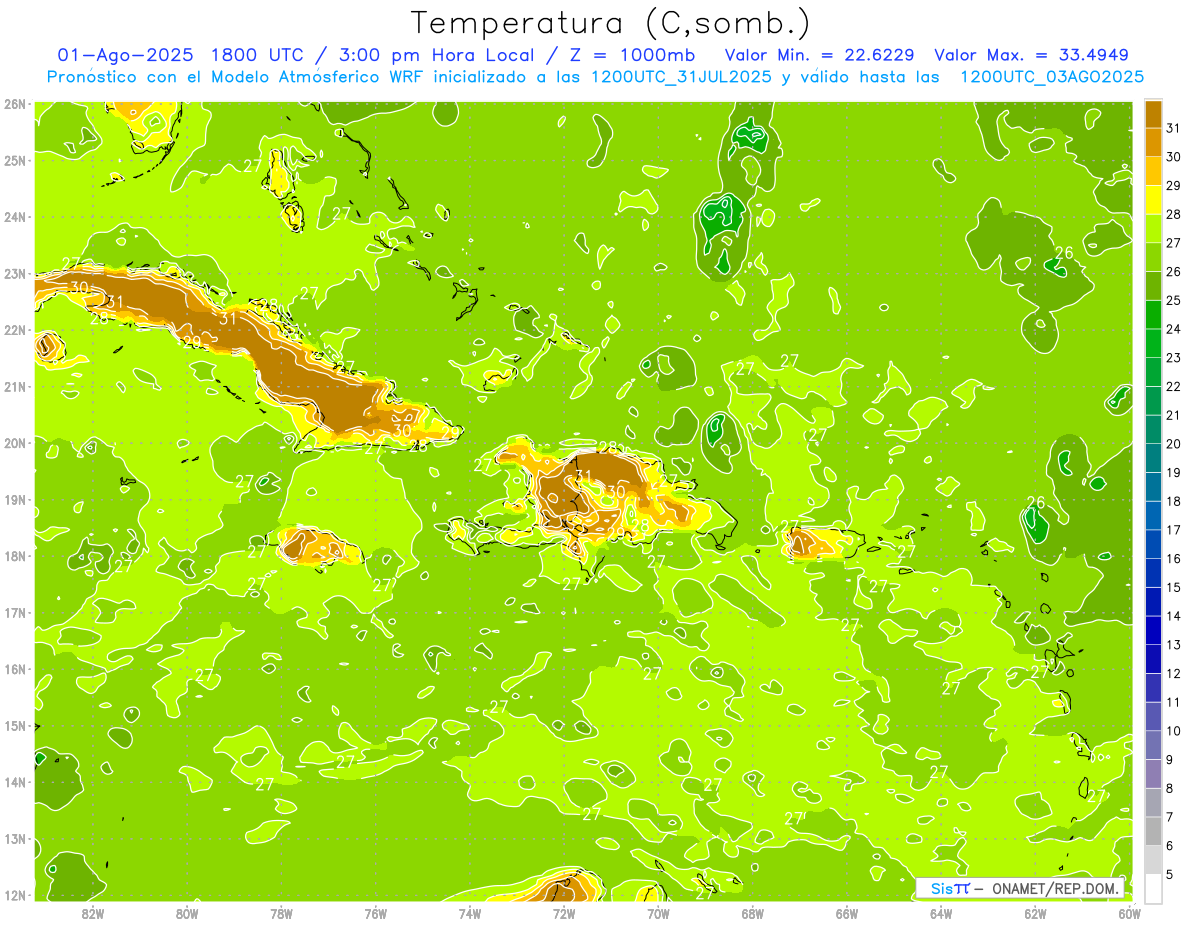Image resolution: width=1200 pixels, height=927 pixels.
Task: Click the "60W" longitude axis label
Action: pyautogui.click(x=1130, y=913)
